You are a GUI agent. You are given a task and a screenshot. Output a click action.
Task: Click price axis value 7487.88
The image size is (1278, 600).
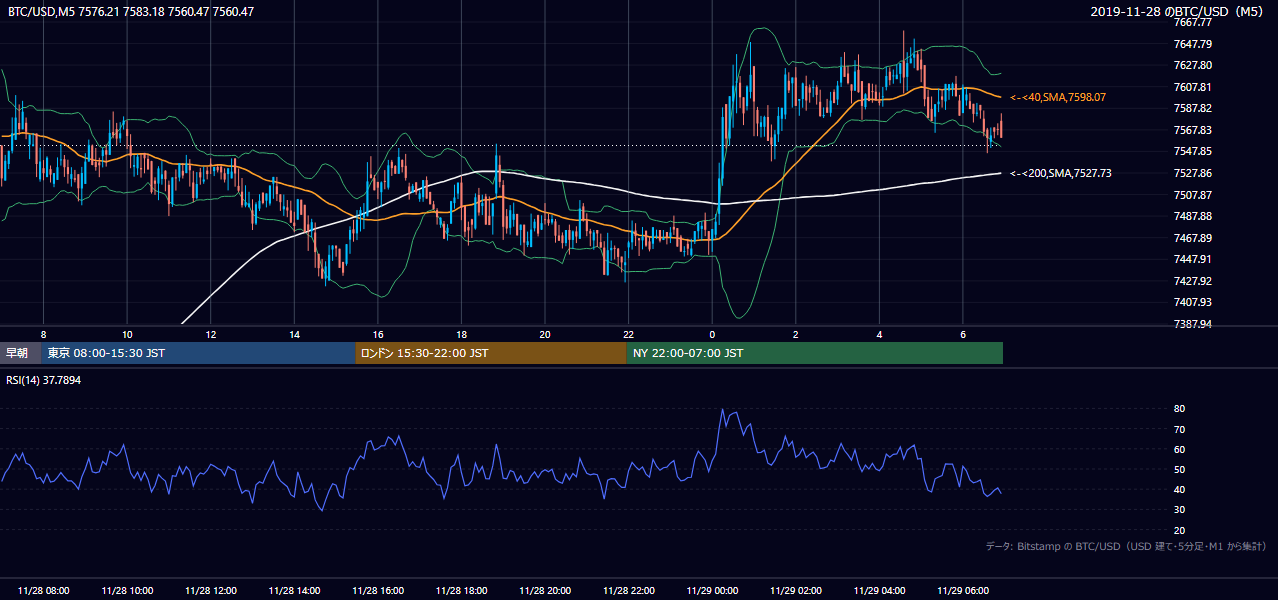pos(1193,216)
